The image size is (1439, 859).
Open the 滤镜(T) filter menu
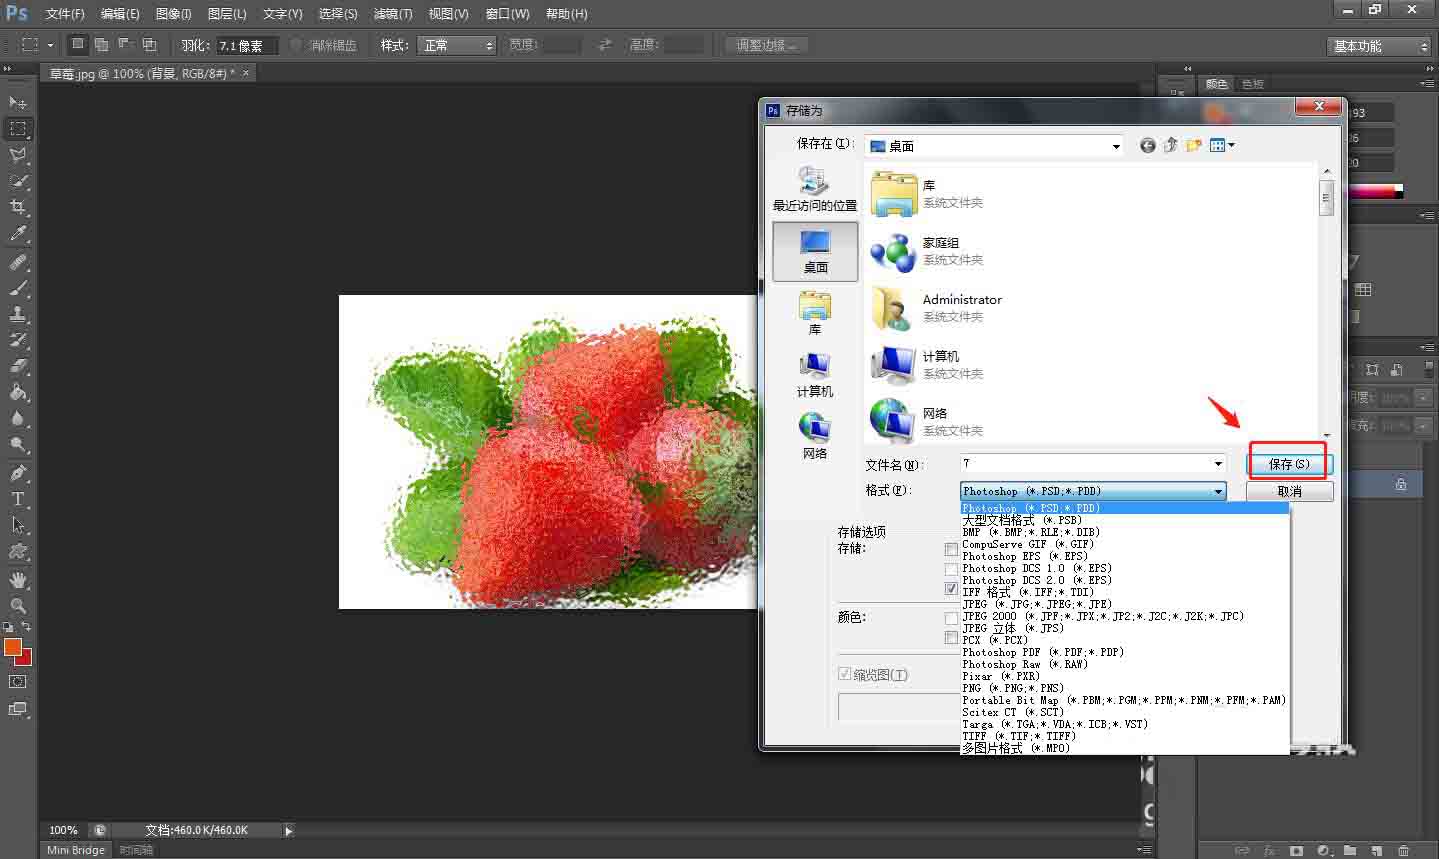pyautogui.click(x=392, y=14)
